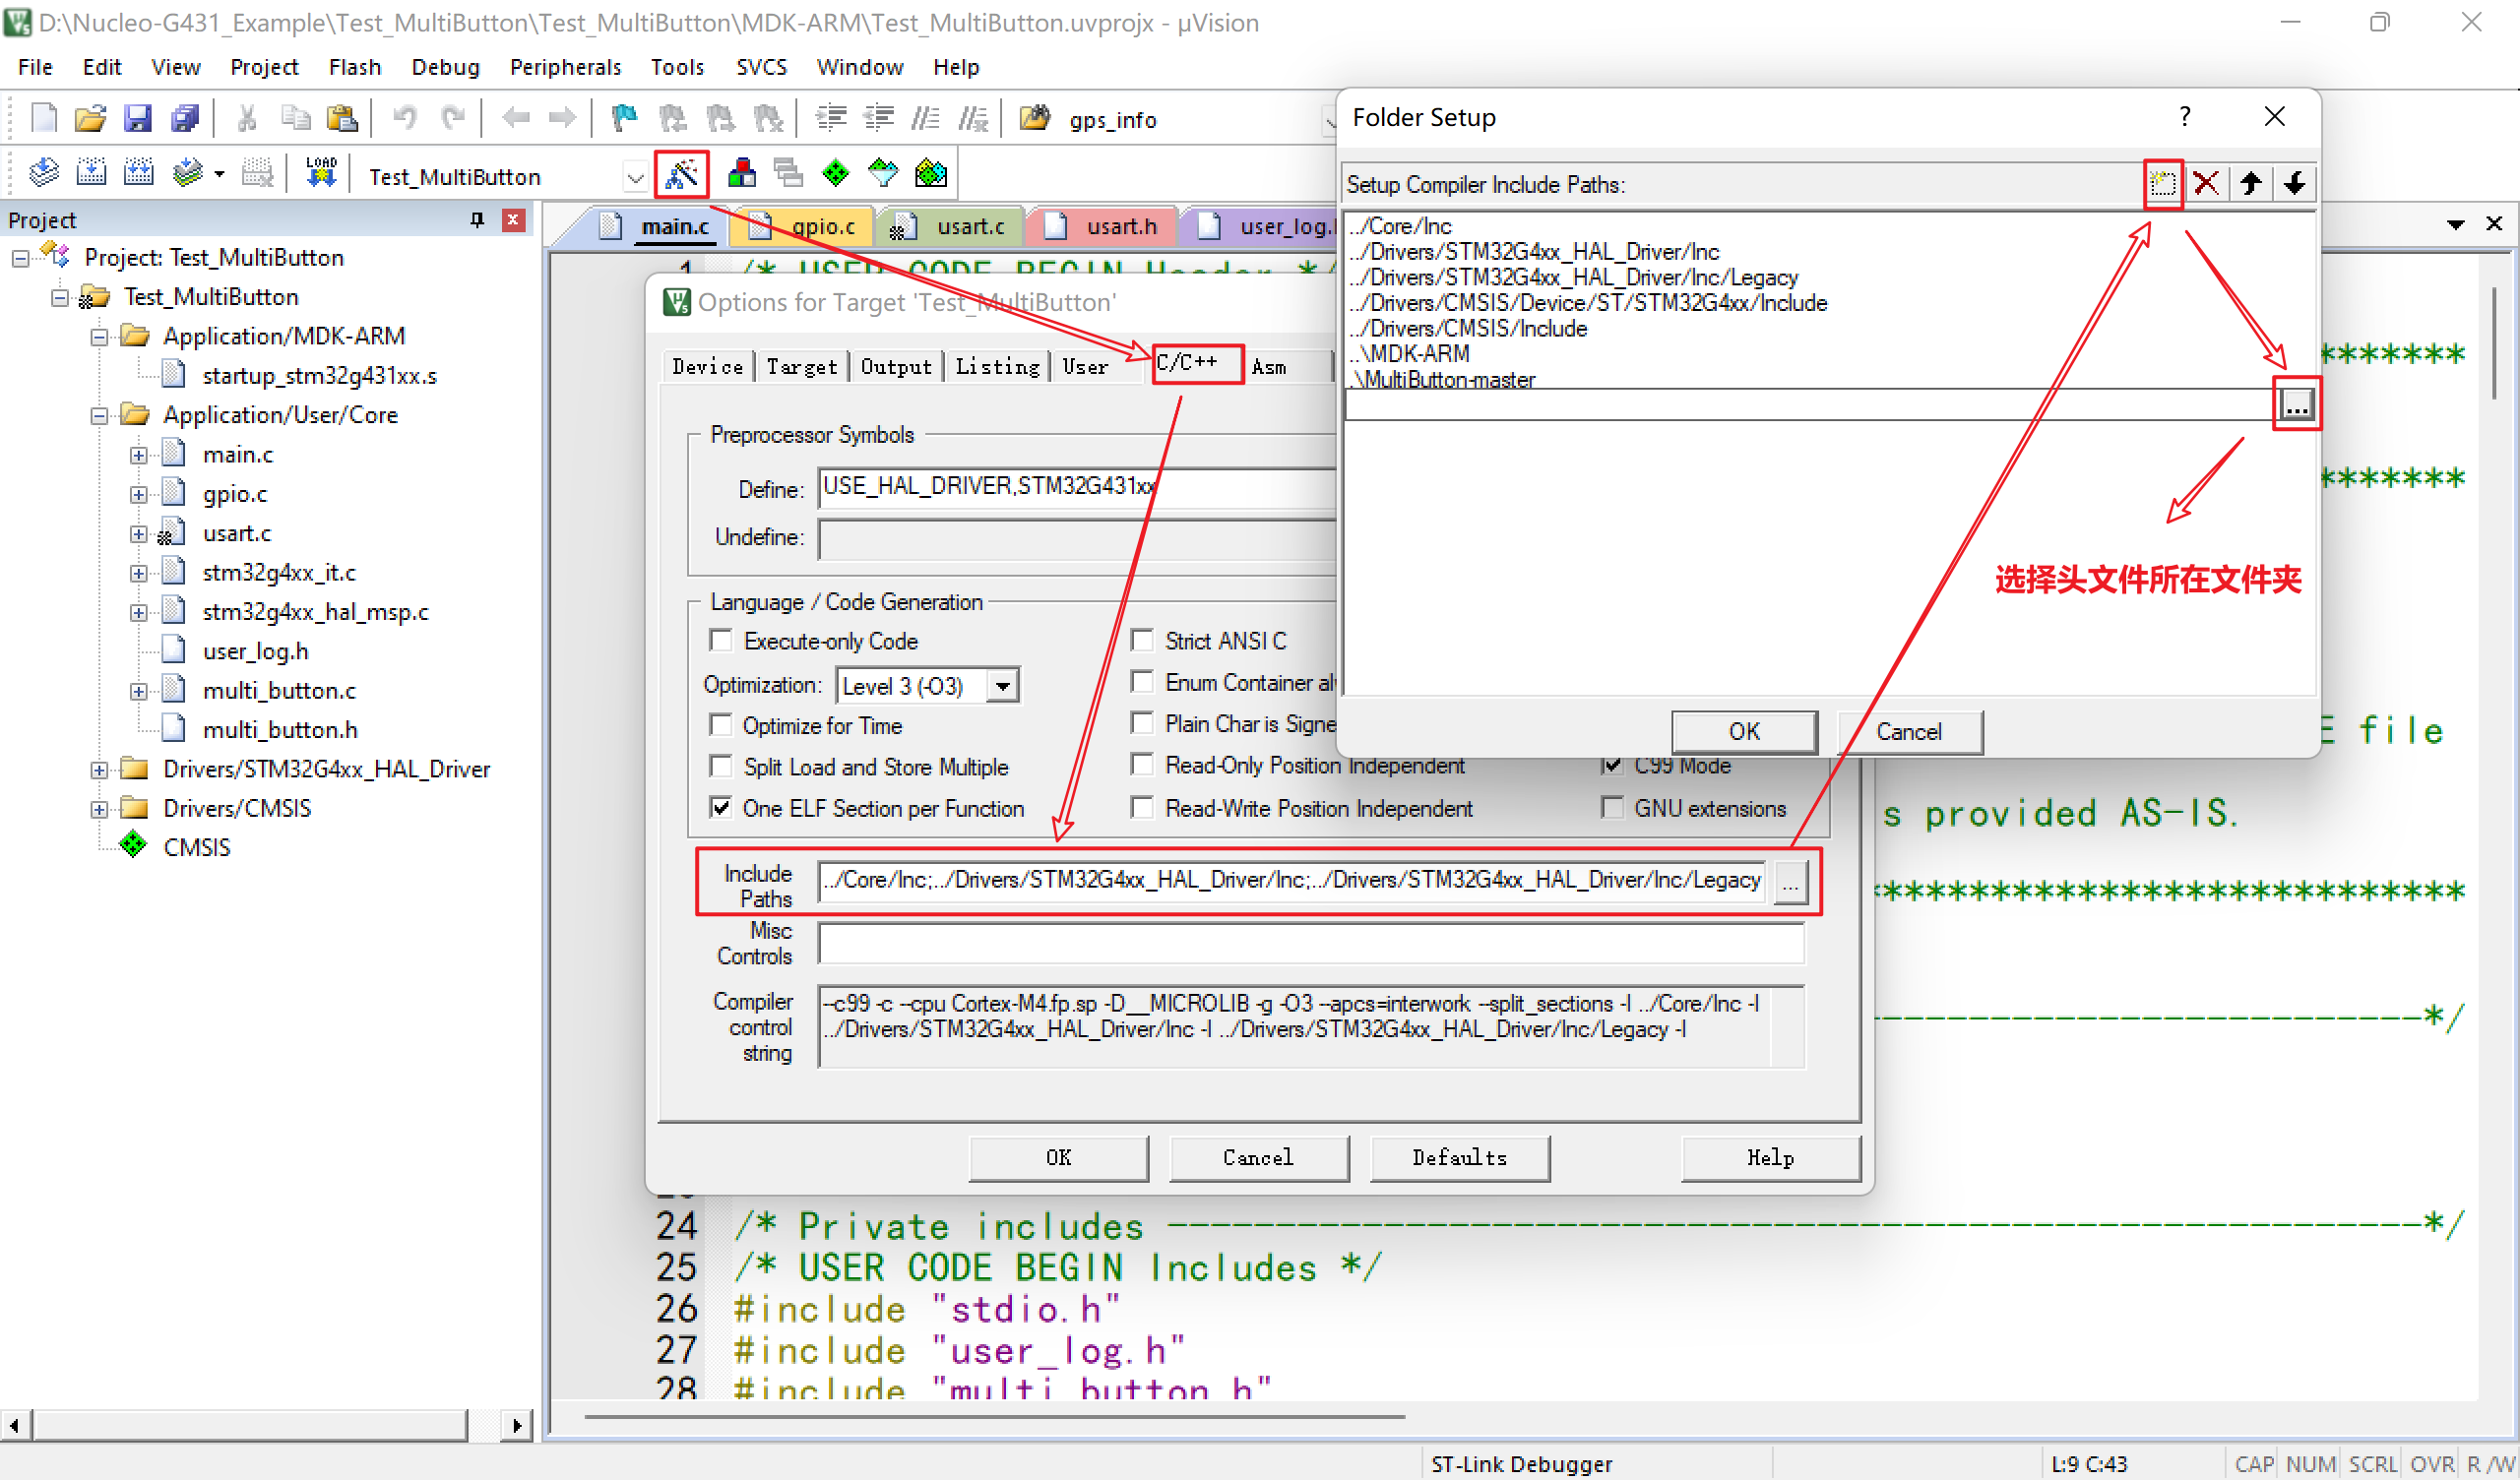Open the editor tab list dropdown arrow
Screen dimensions: 2520x1480
pyautogui.click(x=2455, y=224)
